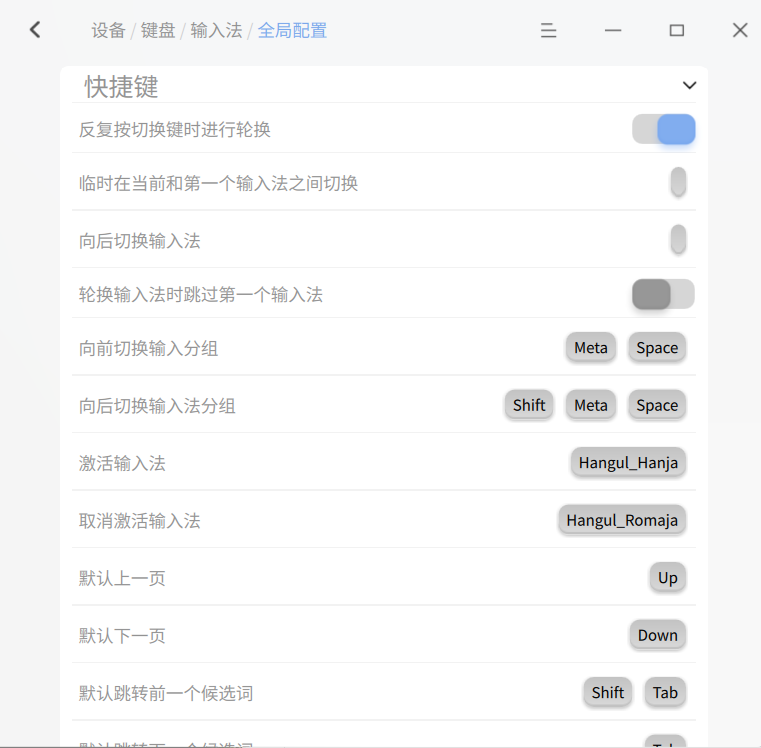
Task: Select the 临时在当前和第一个输入法之间切换 label
Action: coord(218,183)
